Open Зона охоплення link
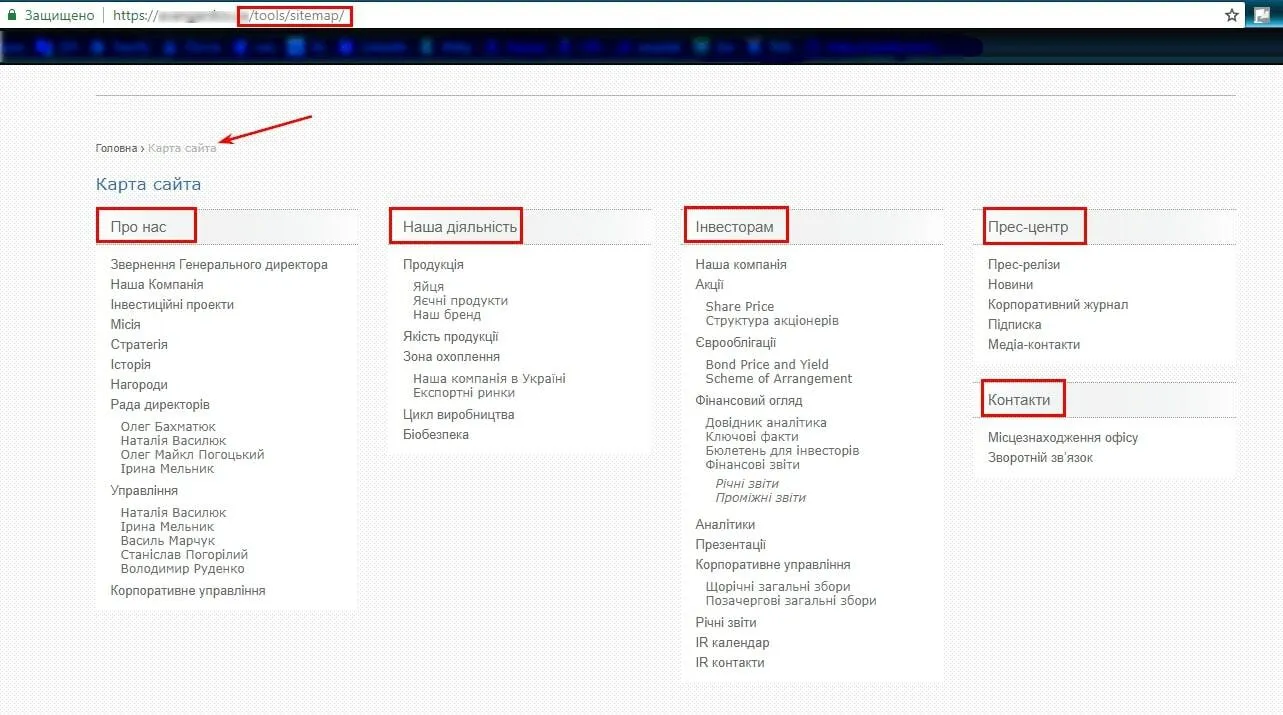 point(451,357)
